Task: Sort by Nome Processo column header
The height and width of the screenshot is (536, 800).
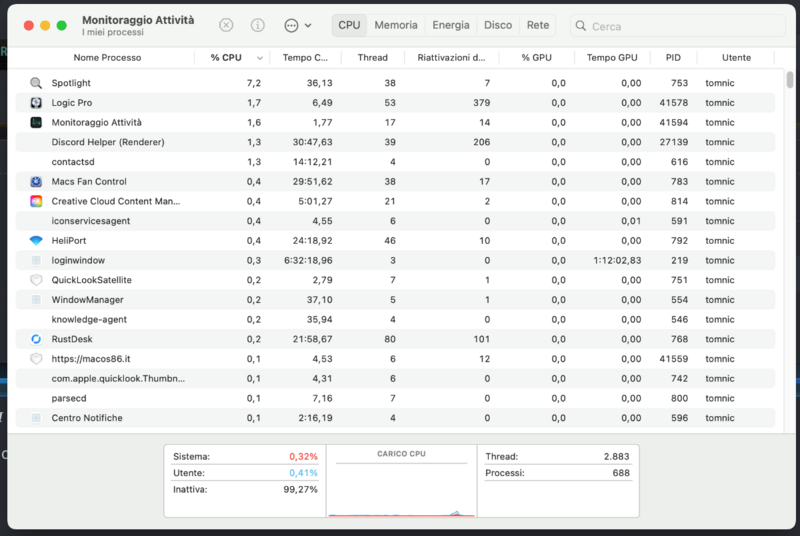Action: tap(107, 58)
